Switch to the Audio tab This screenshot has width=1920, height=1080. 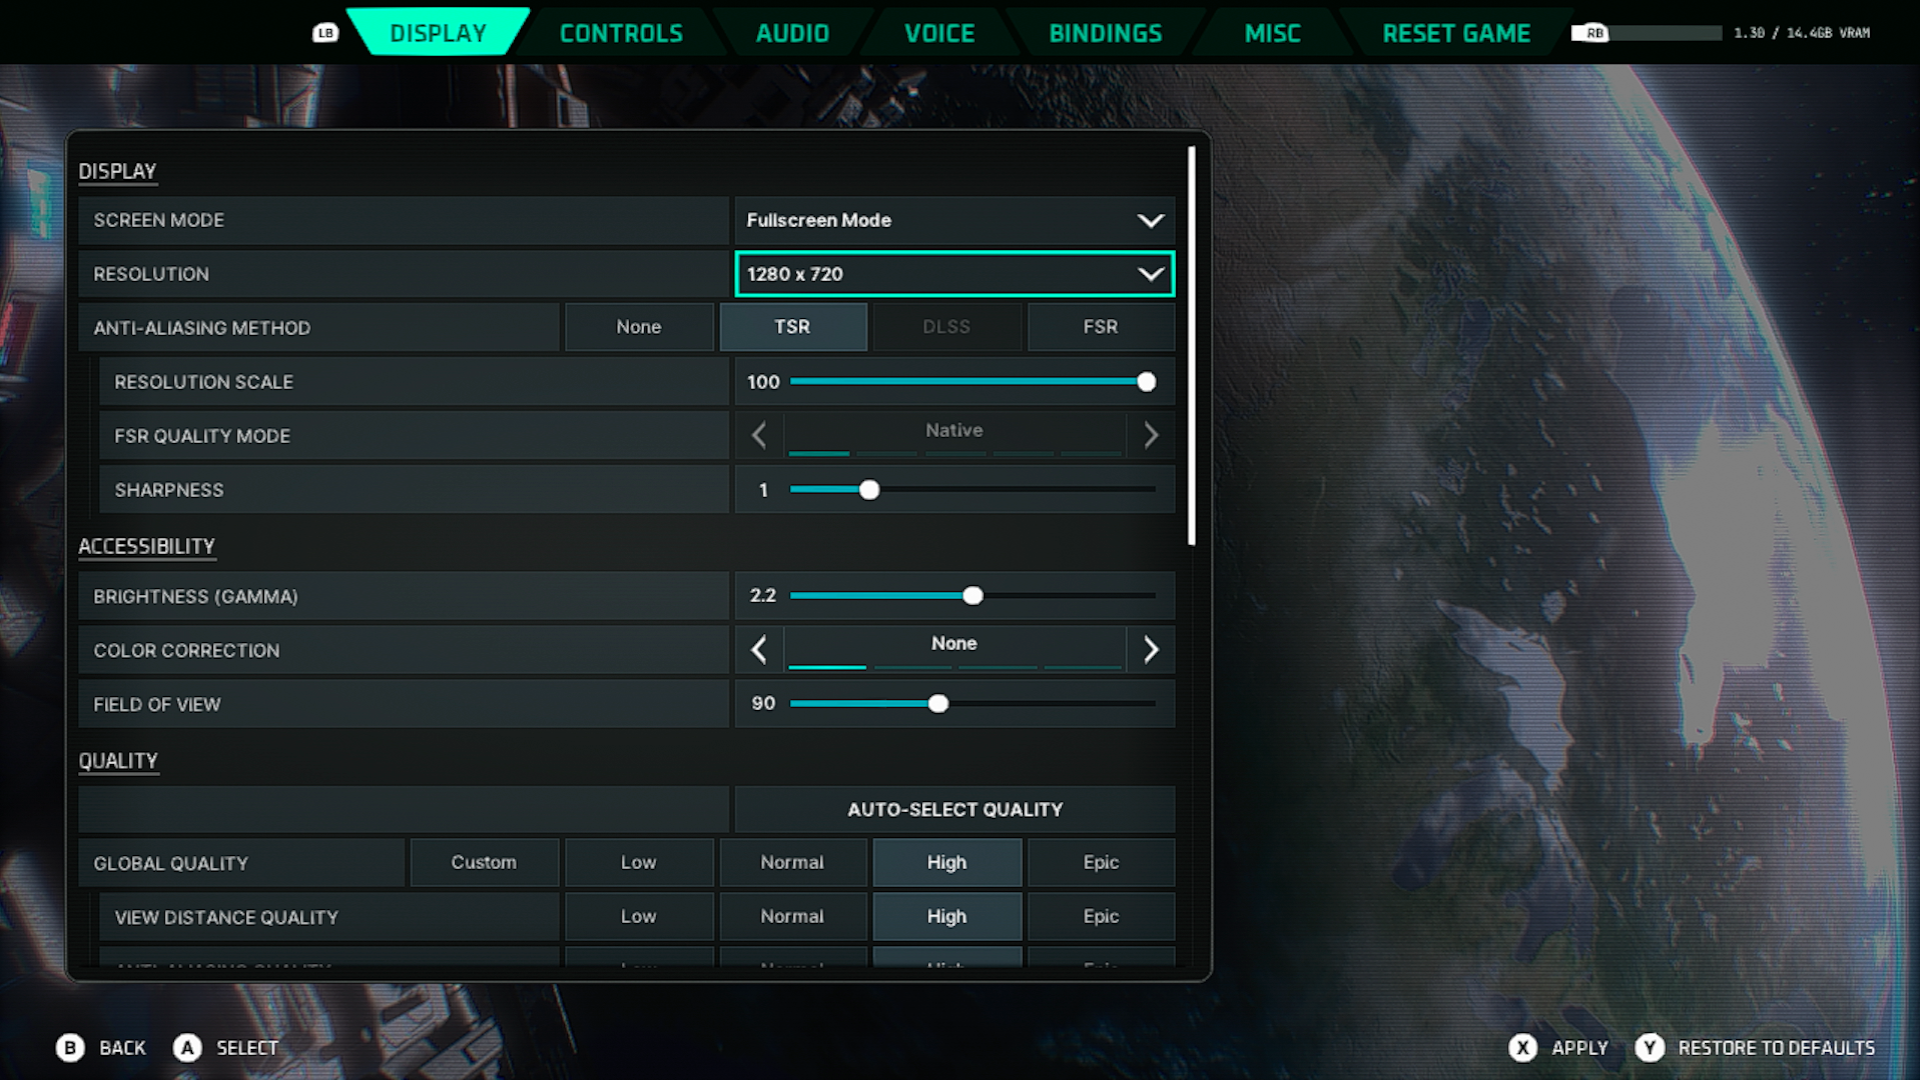(791, 32)
